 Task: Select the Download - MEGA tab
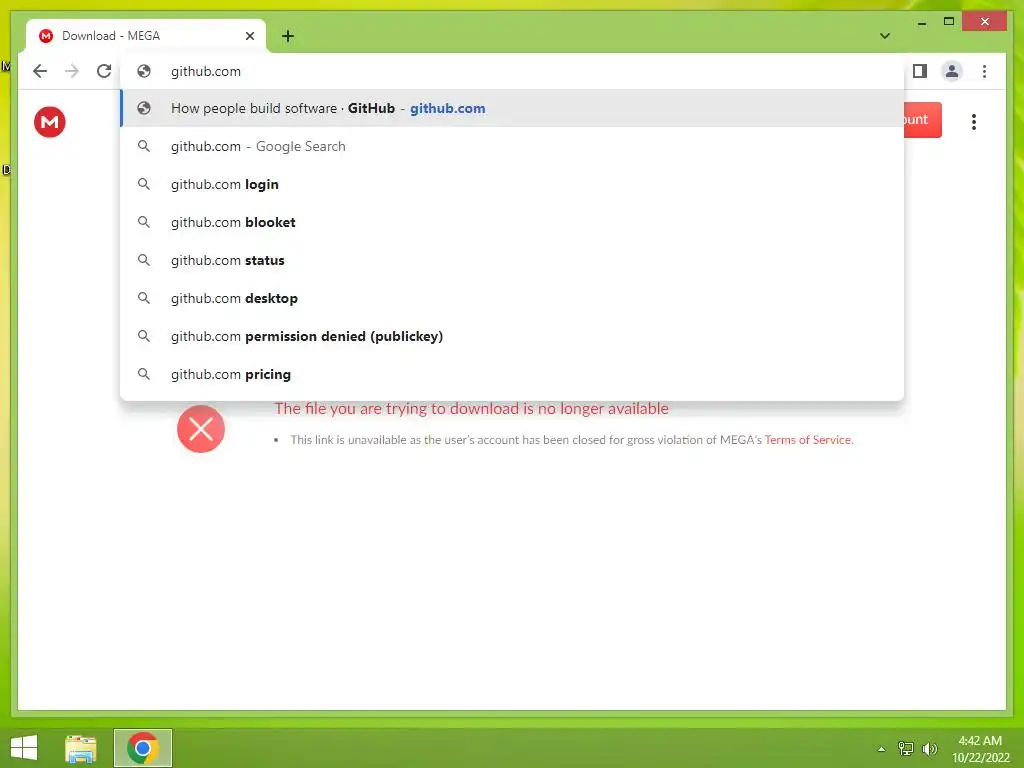[146, 36]
